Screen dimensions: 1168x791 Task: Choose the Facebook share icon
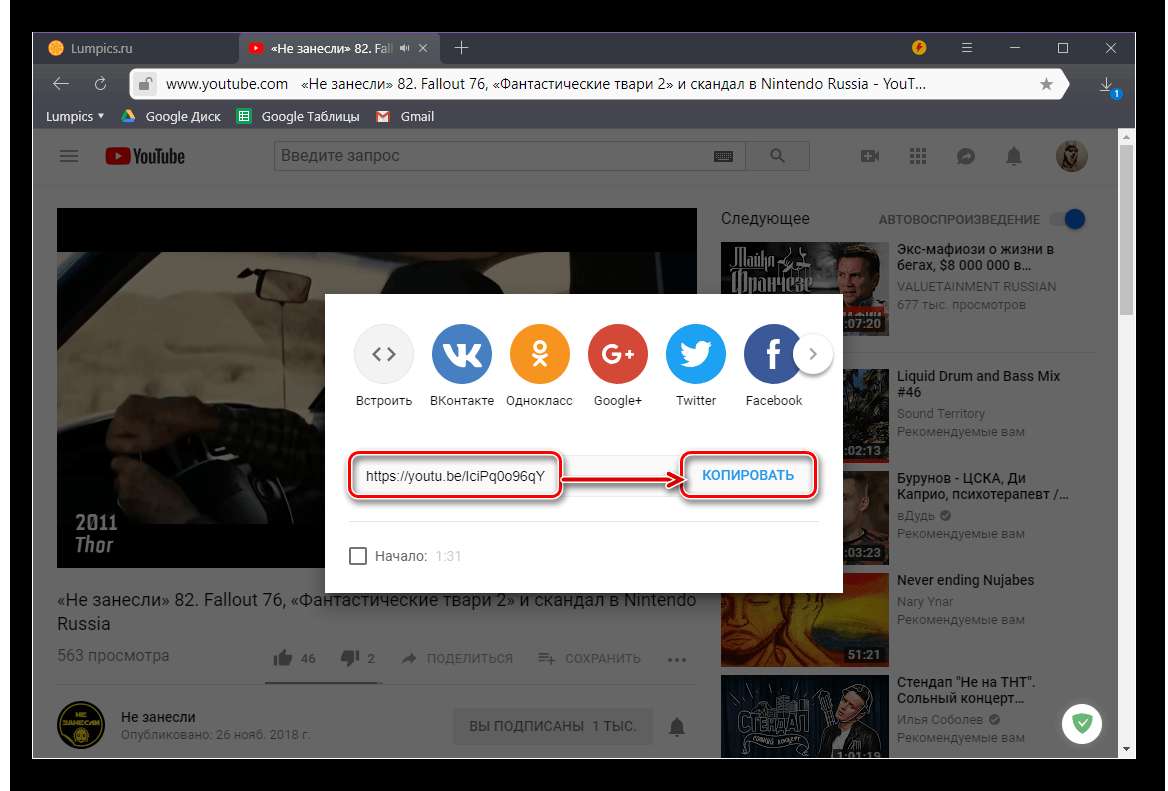click(773, 354)
